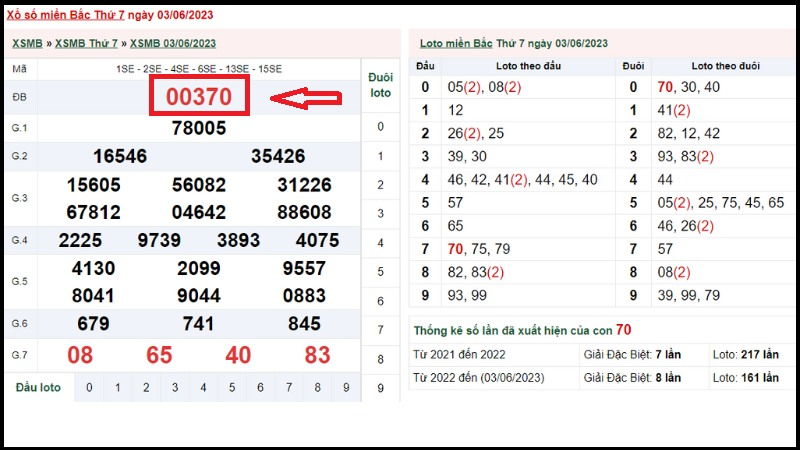Click 'Loto: 217 lần' statistic
The image size is (800, 450).
coord(746,355)
